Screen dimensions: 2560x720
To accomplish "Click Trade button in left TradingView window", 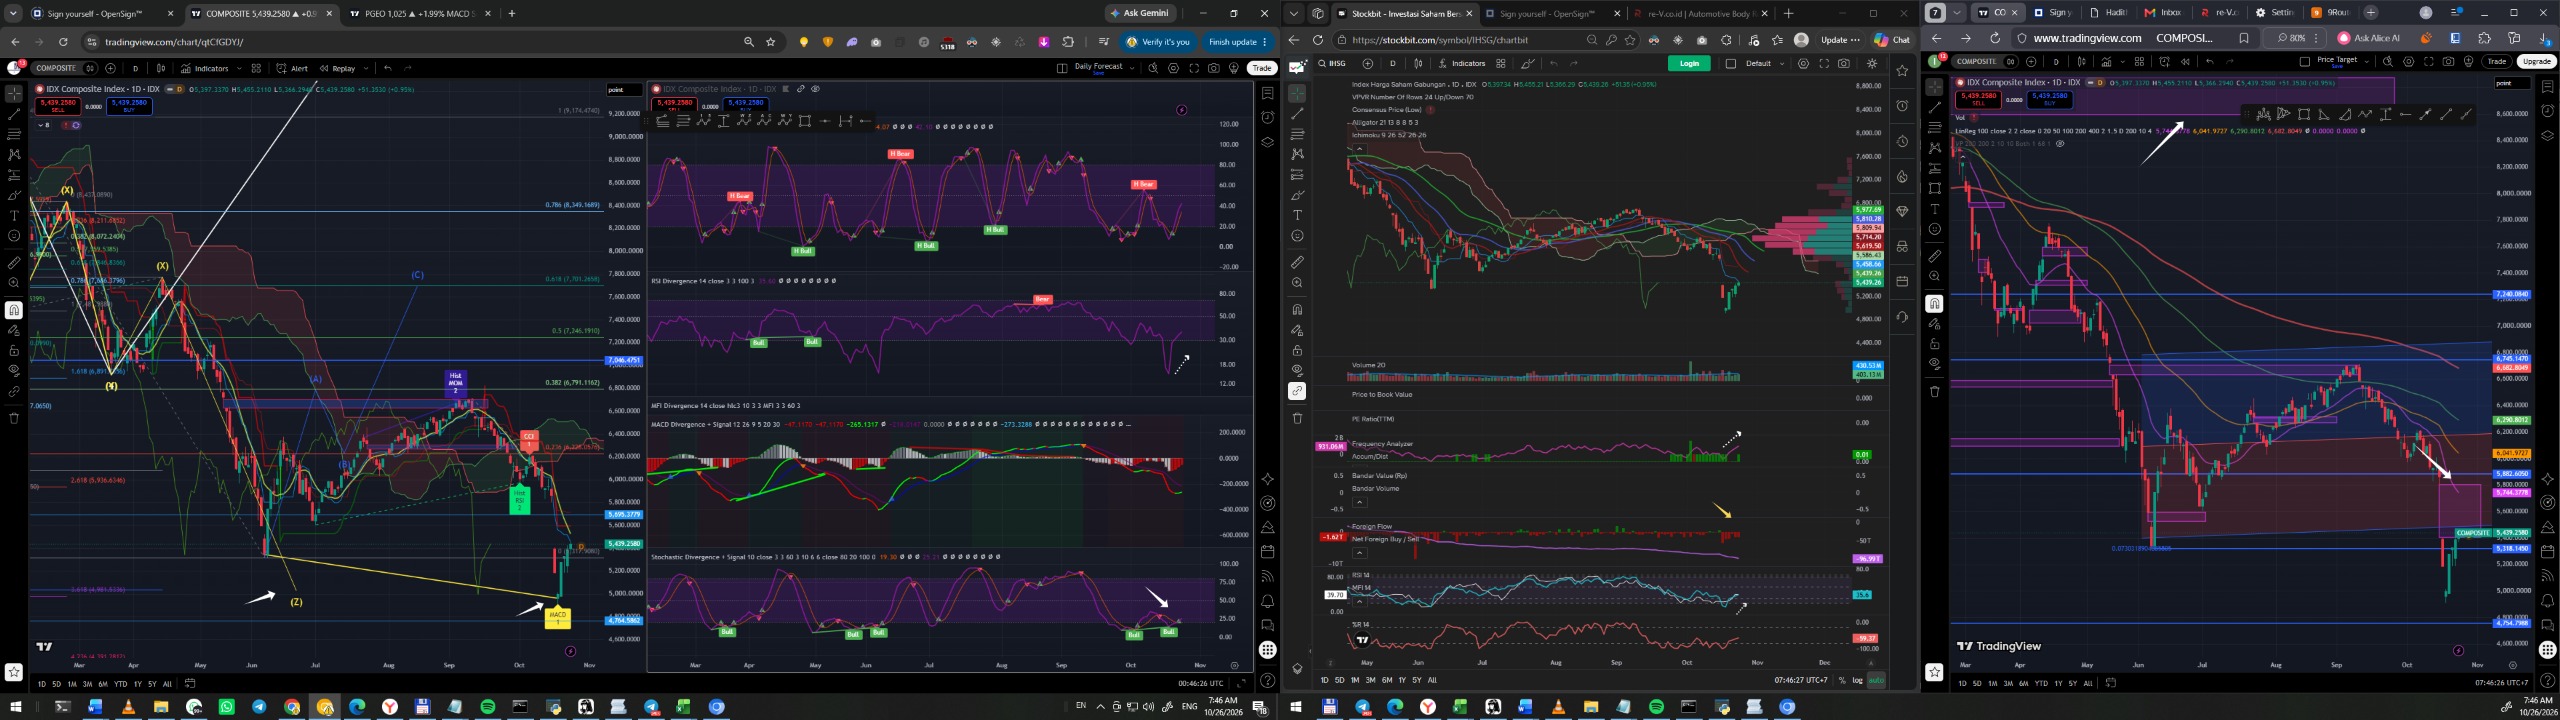I will pyautogui.click(x=1262, y=68).
